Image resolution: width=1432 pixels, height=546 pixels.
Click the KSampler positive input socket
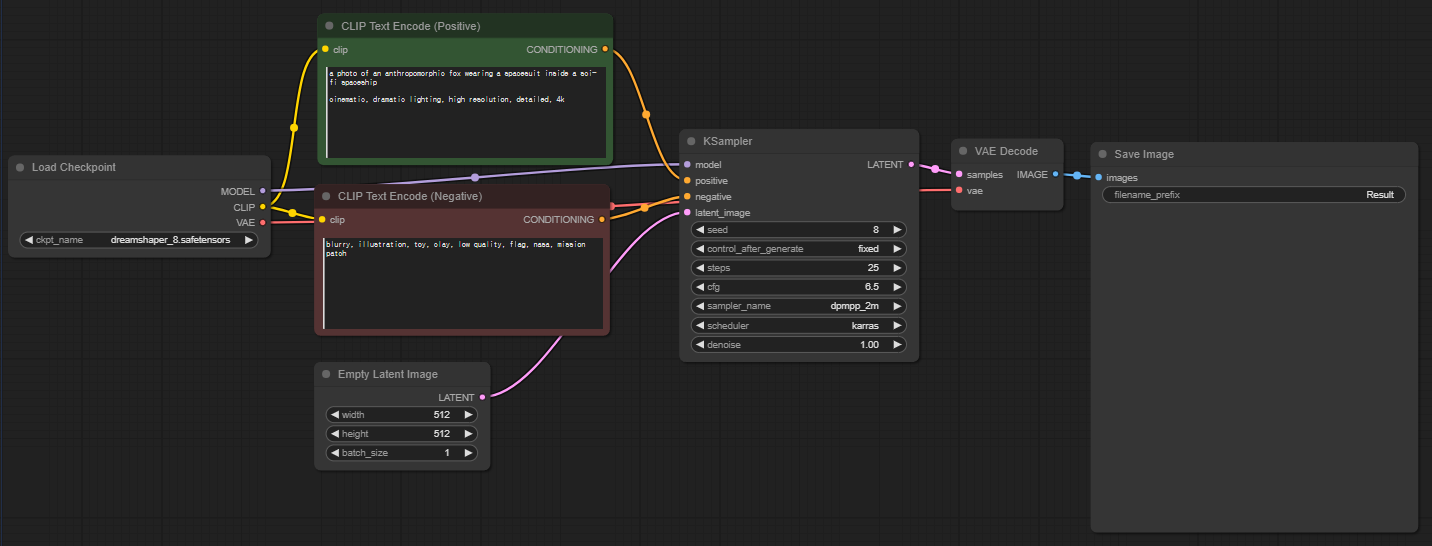click(x=687, y=180)
